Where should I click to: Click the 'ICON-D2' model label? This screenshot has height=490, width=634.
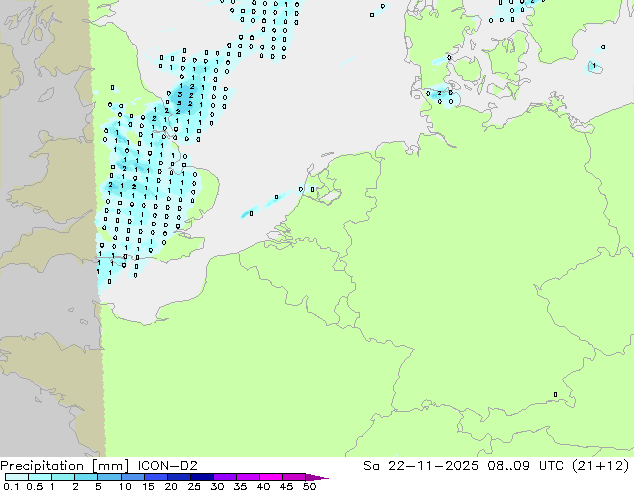coord(167,466)
